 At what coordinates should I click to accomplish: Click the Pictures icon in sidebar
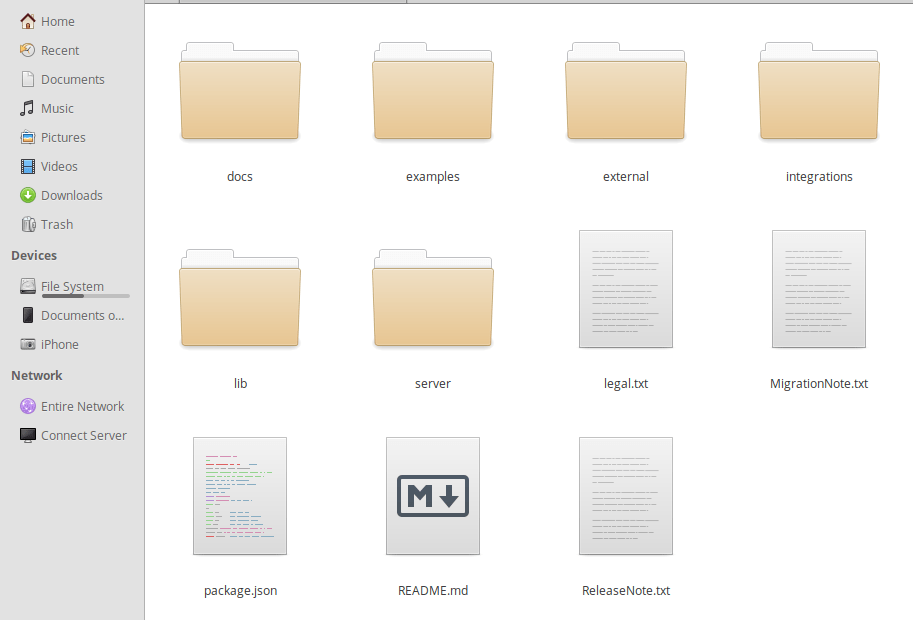[x=27, y=137]
